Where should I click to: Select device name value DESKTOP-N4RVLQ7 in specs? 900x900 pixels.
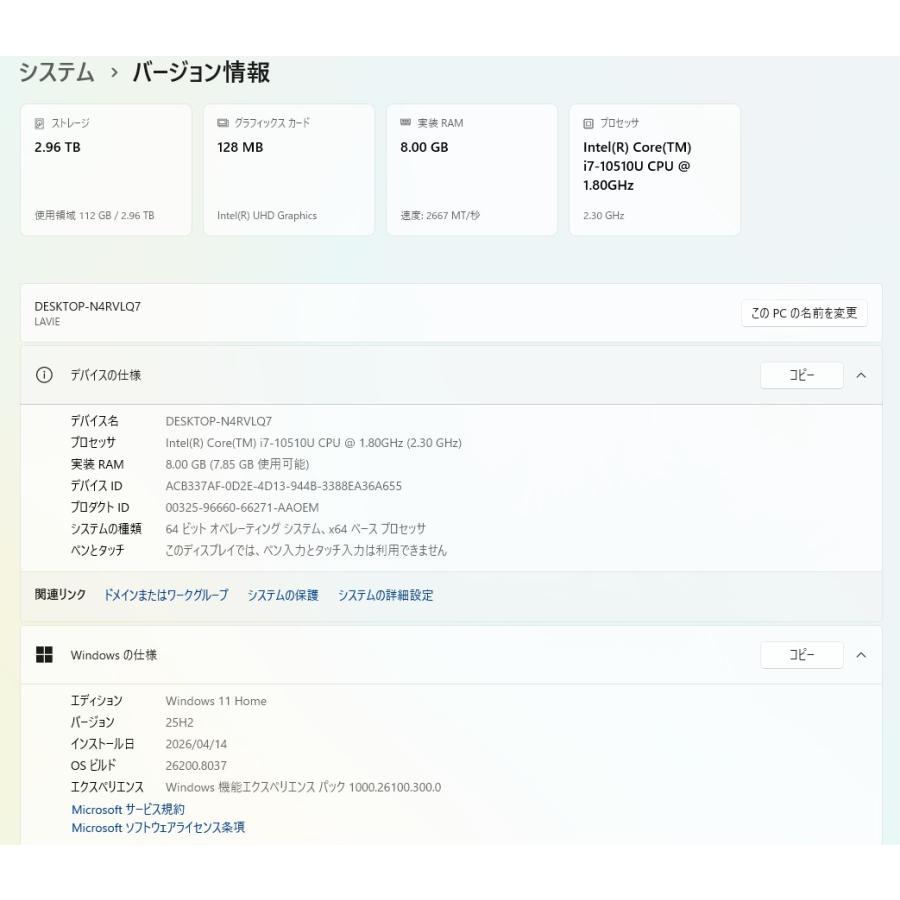(219, 421)
